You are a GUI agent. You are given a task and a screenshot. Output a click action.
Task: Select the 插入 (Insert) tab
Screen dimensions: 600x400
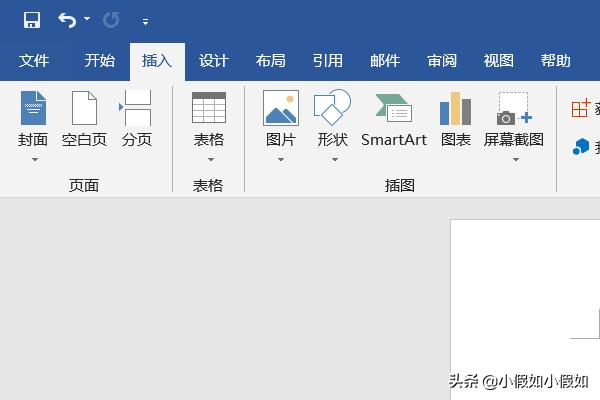[157, 60]
